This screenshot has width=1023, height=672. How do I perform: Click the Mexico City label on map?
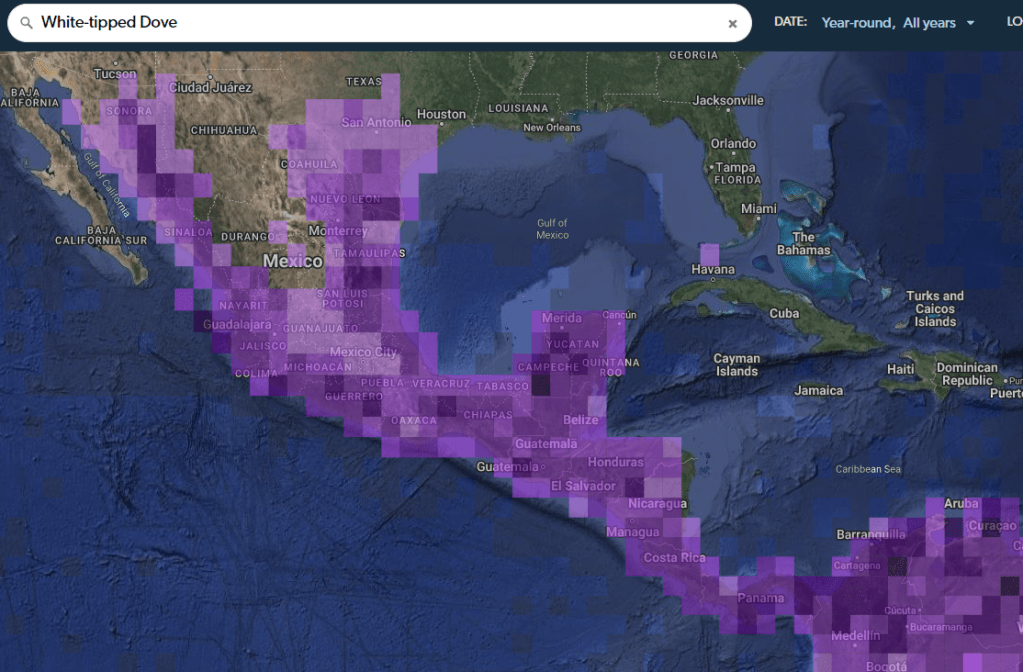(x=363, y=352)
